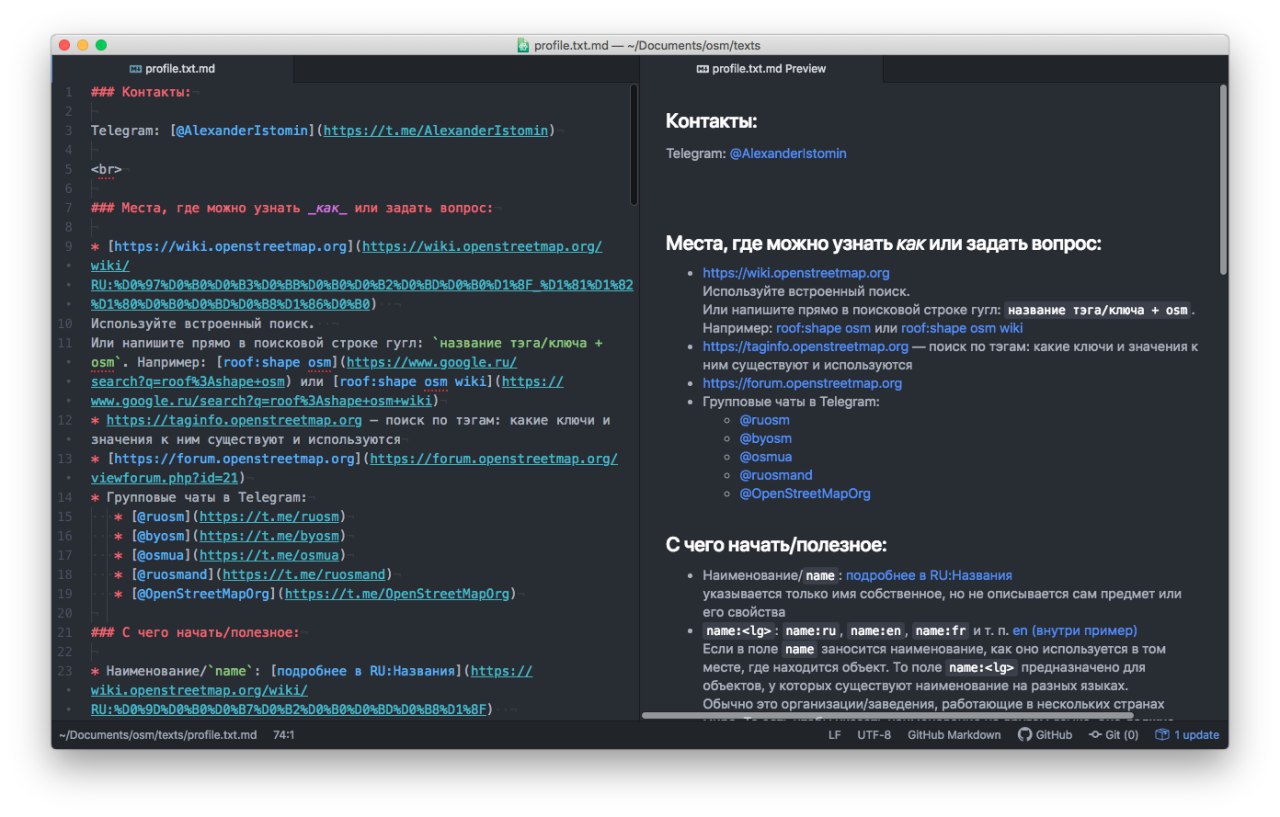Click the vertical scrollbar of the preview pane
Image resolution: width=1280 pixels, height=817 pixels.
pos(1223,180)
